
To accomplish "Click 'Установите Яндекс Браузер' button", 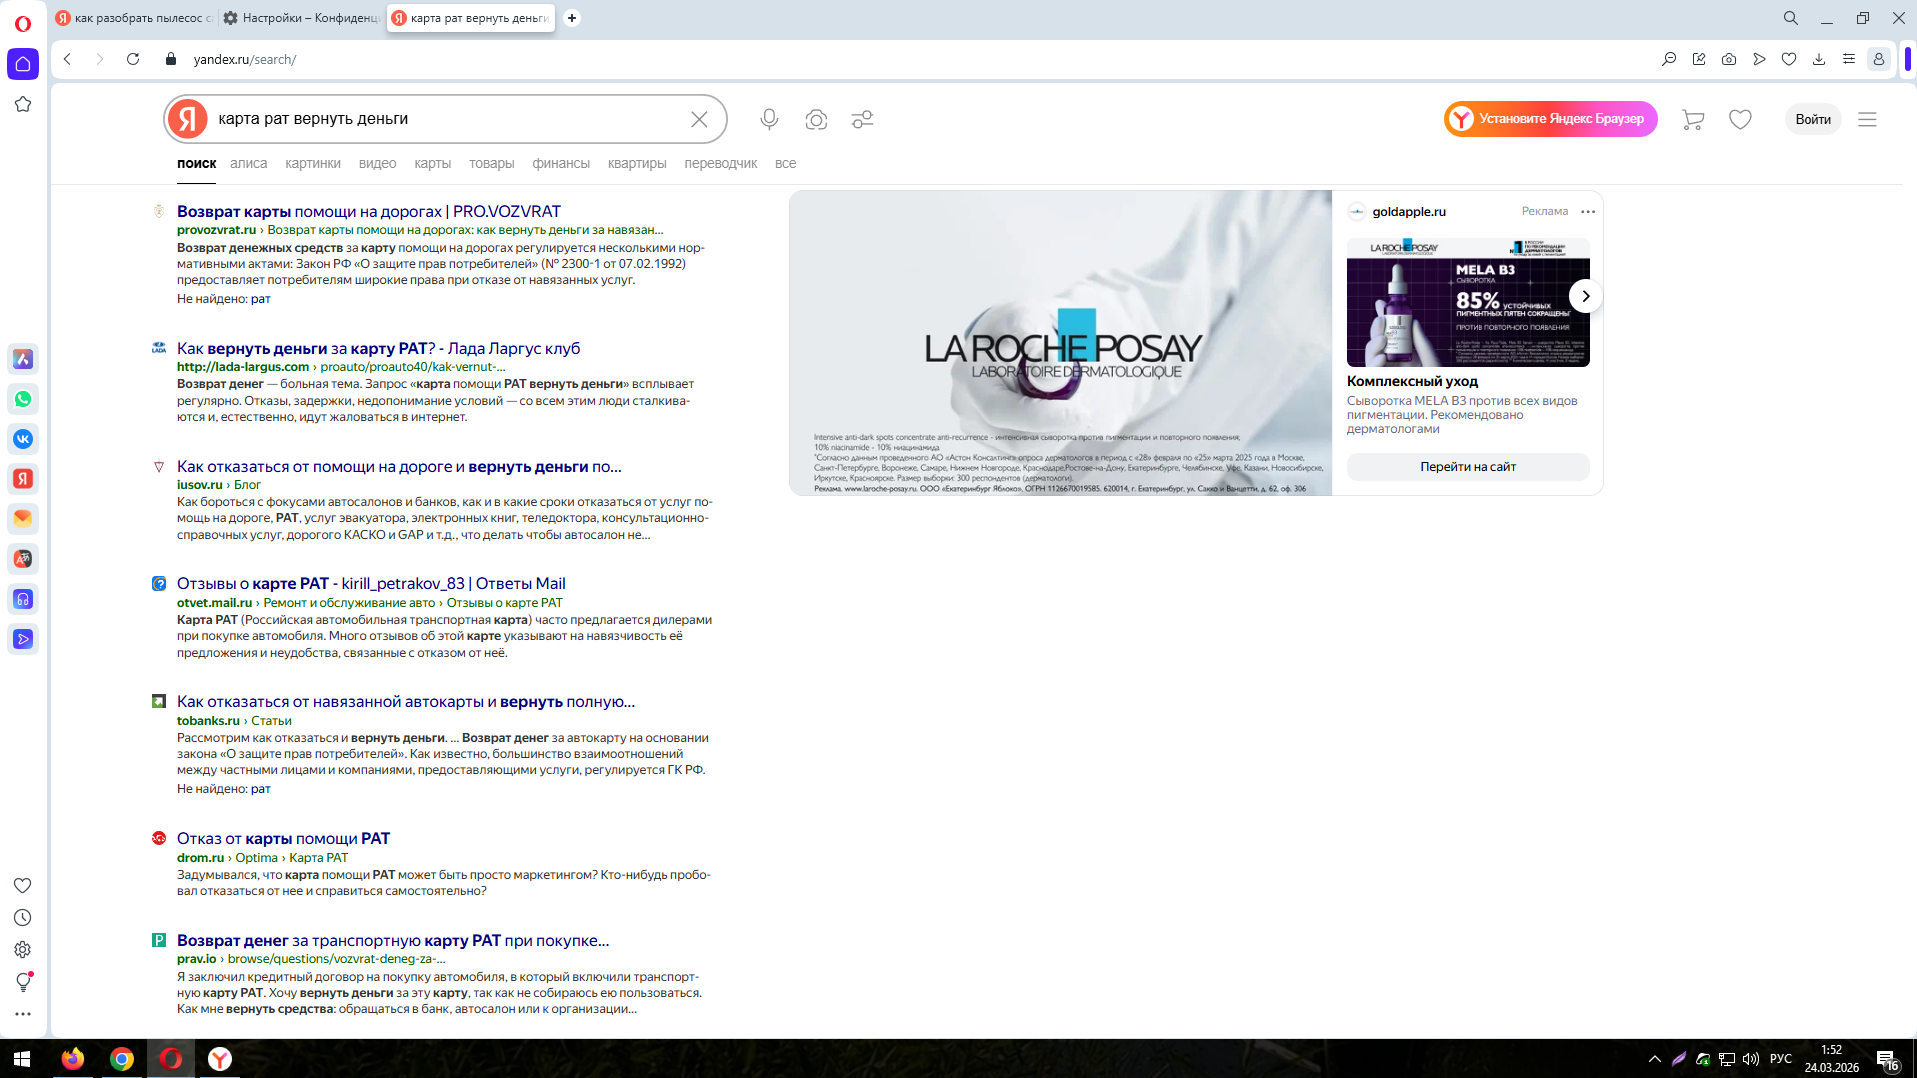I will tap(1550, 119).
